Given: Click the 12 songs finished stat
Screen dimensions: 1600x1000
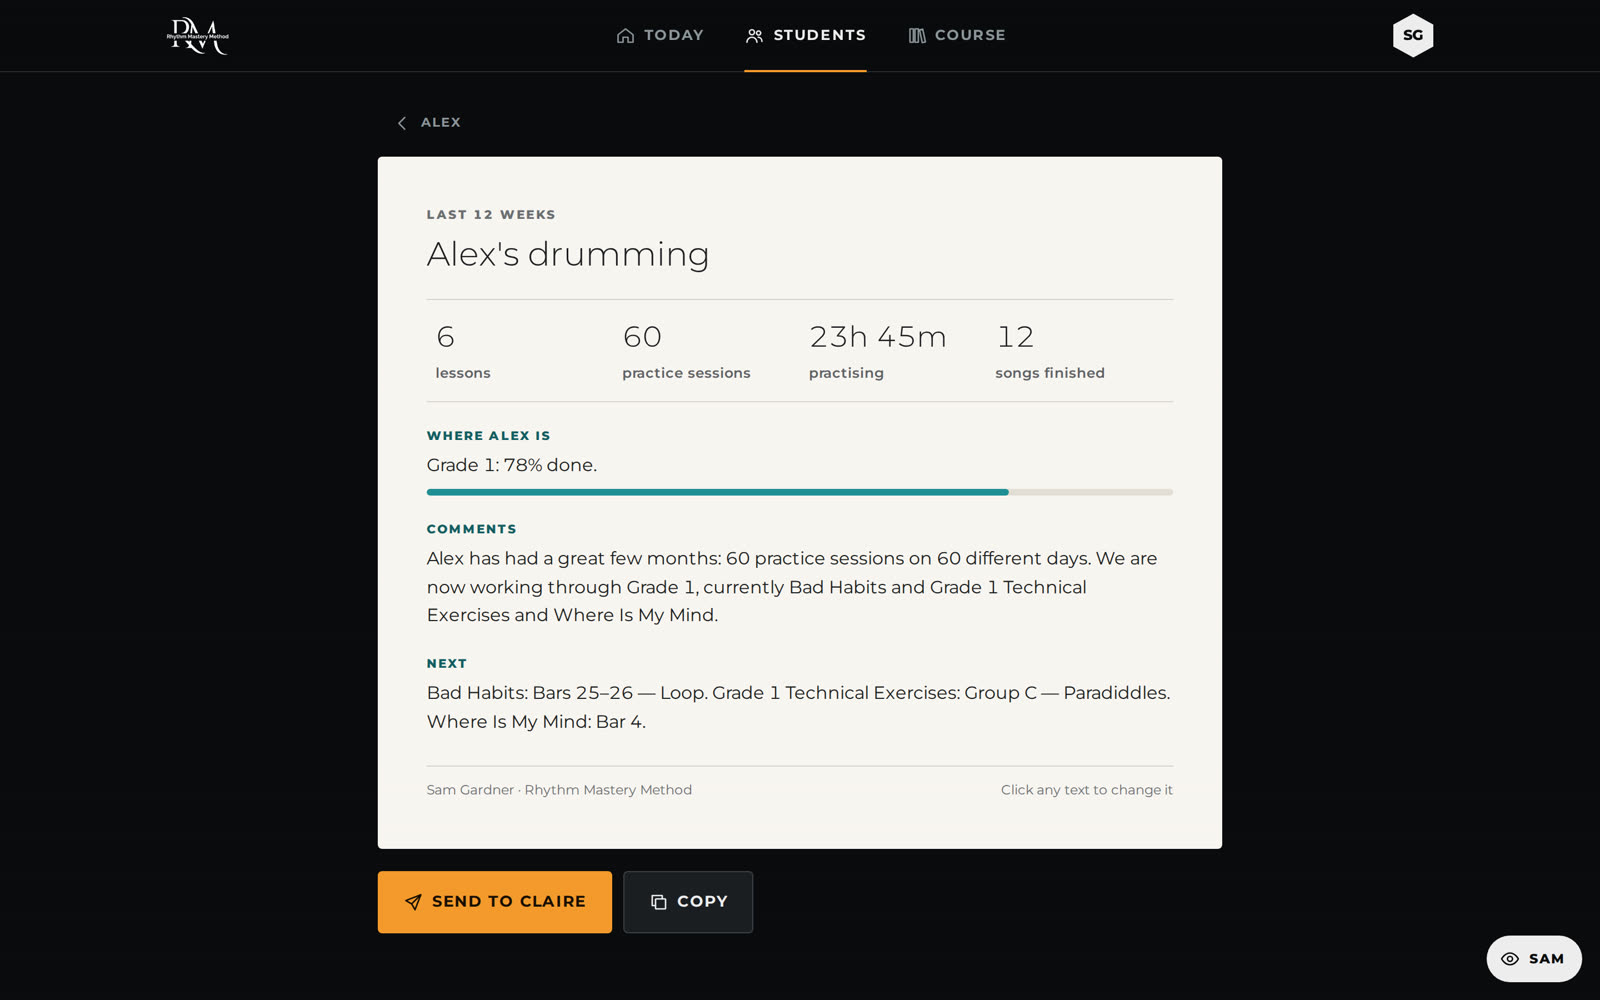Looking at the screenshot, I should click(x=1050, y=351).
